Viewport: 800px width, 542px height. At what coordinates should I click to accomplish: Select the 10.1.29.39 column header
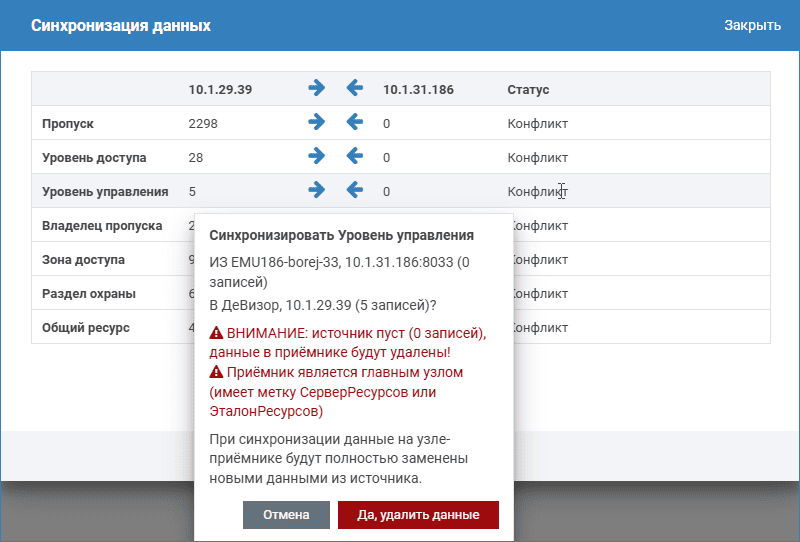(x=220, y=90)
